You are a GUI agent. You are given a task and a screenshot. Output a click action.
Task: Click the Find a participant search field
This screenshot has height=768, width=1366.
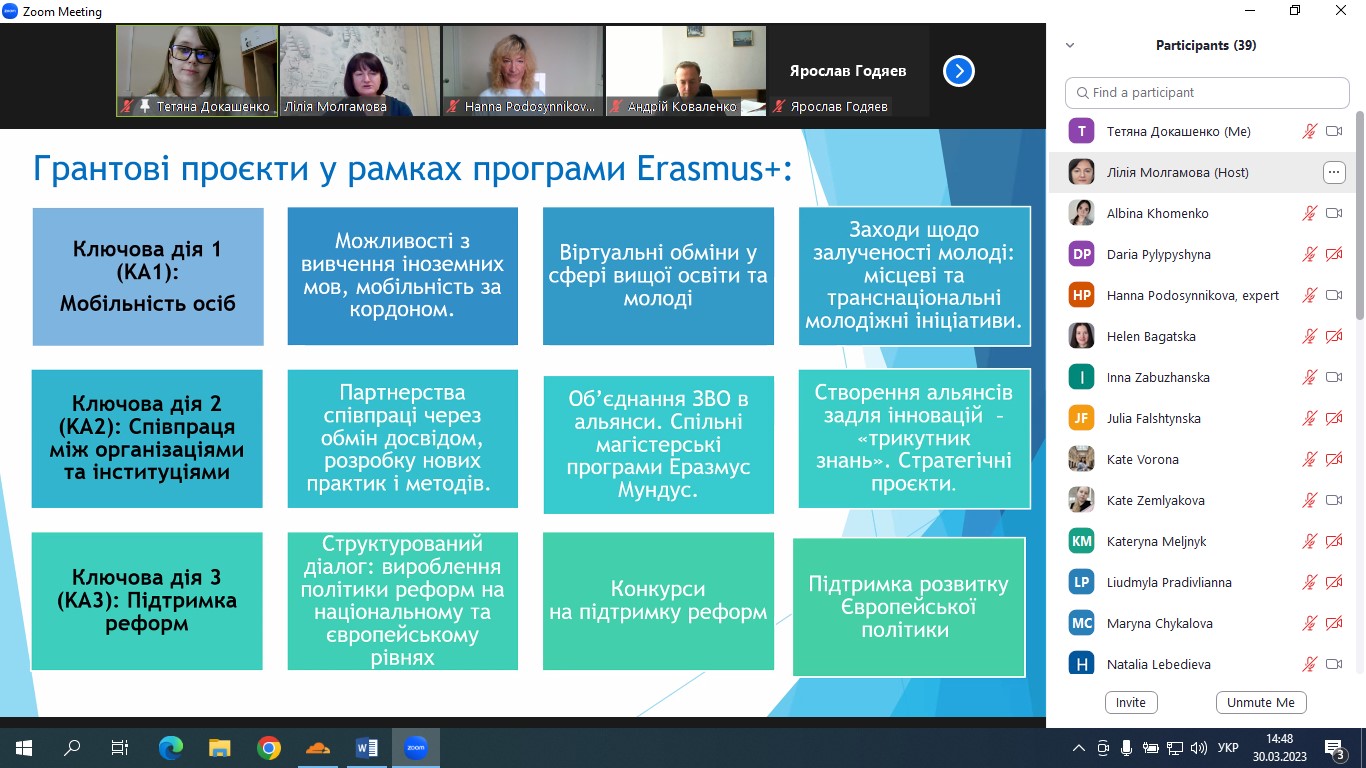point(1207,92)
